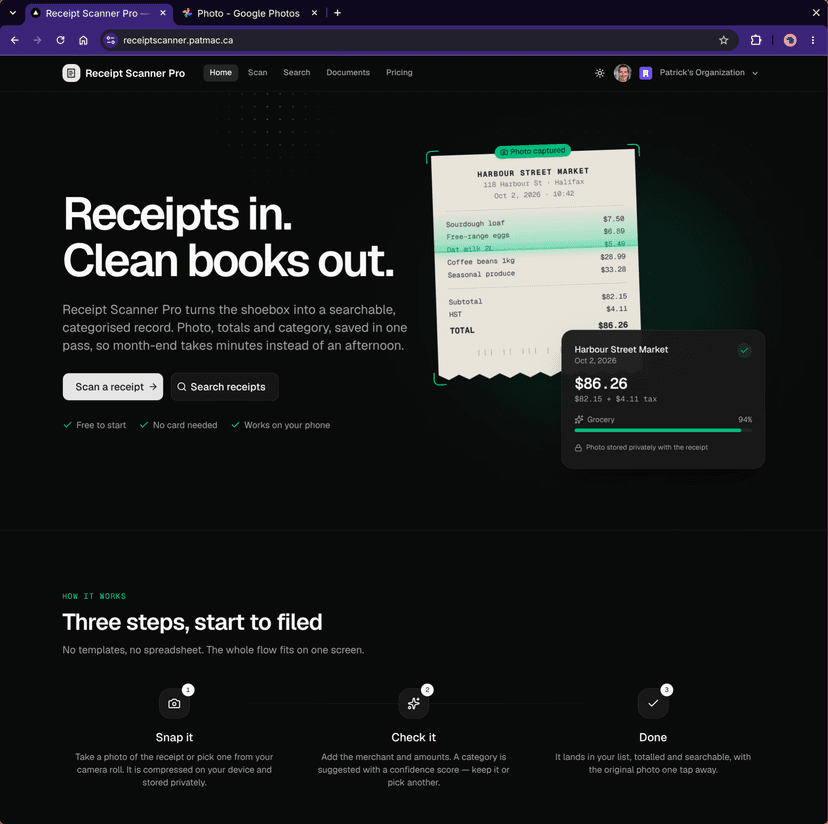Viewport: 828px width, 824px height.
Task: Open the user profile avatar
Action: (x=622, y=73)
